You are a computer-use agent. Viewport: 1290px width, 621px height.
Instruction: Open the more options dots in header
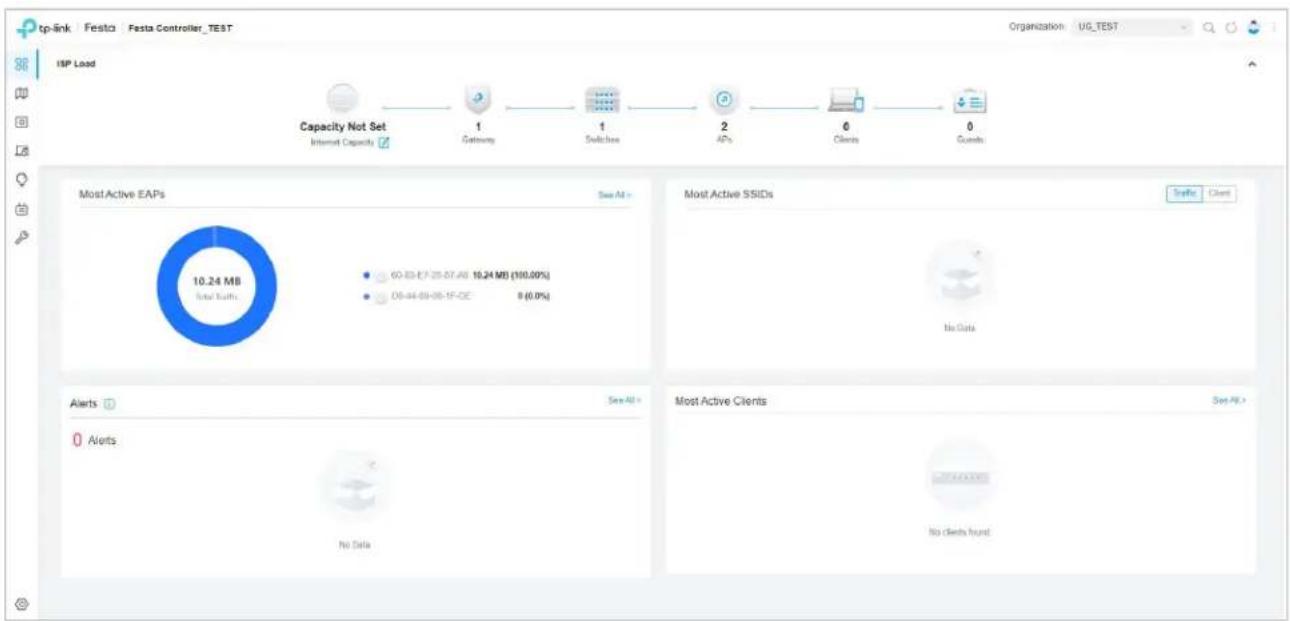1274,27
